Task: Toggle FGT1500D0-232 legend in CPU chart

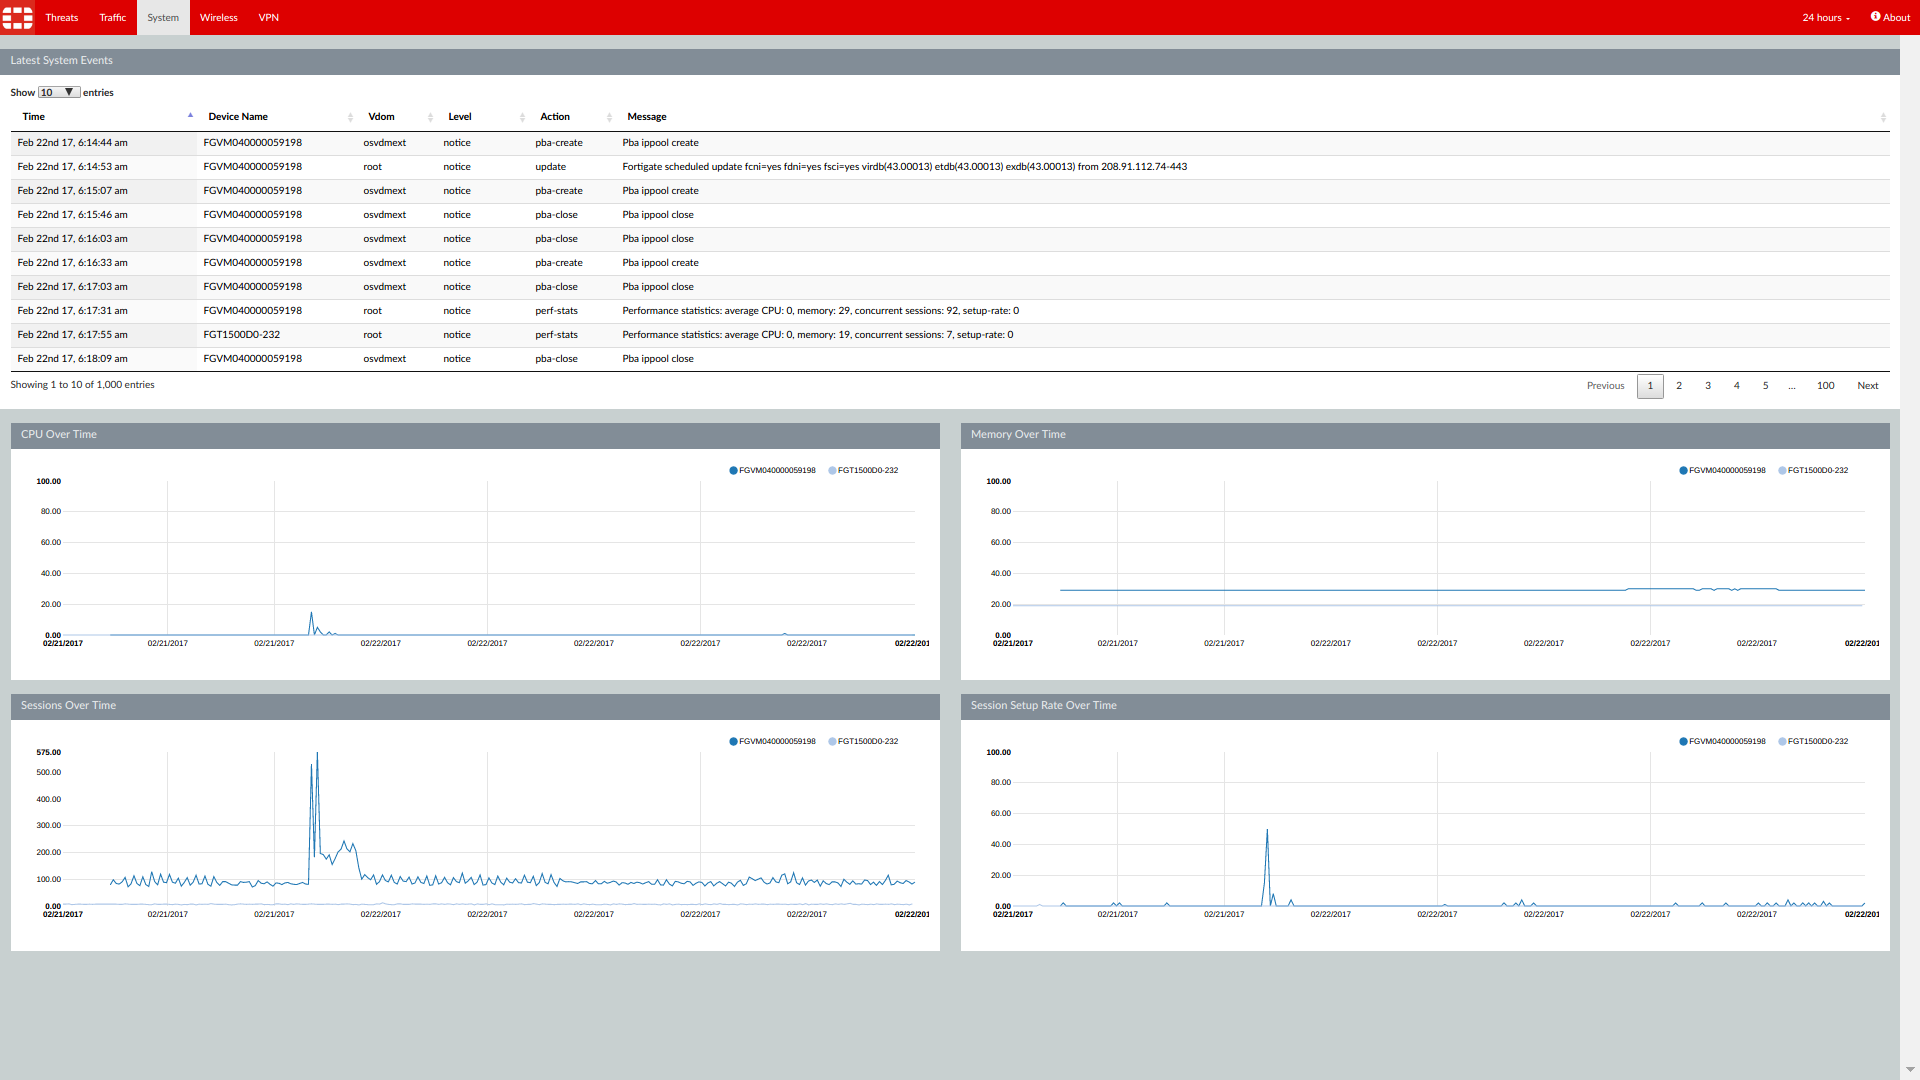Action: 863,470
